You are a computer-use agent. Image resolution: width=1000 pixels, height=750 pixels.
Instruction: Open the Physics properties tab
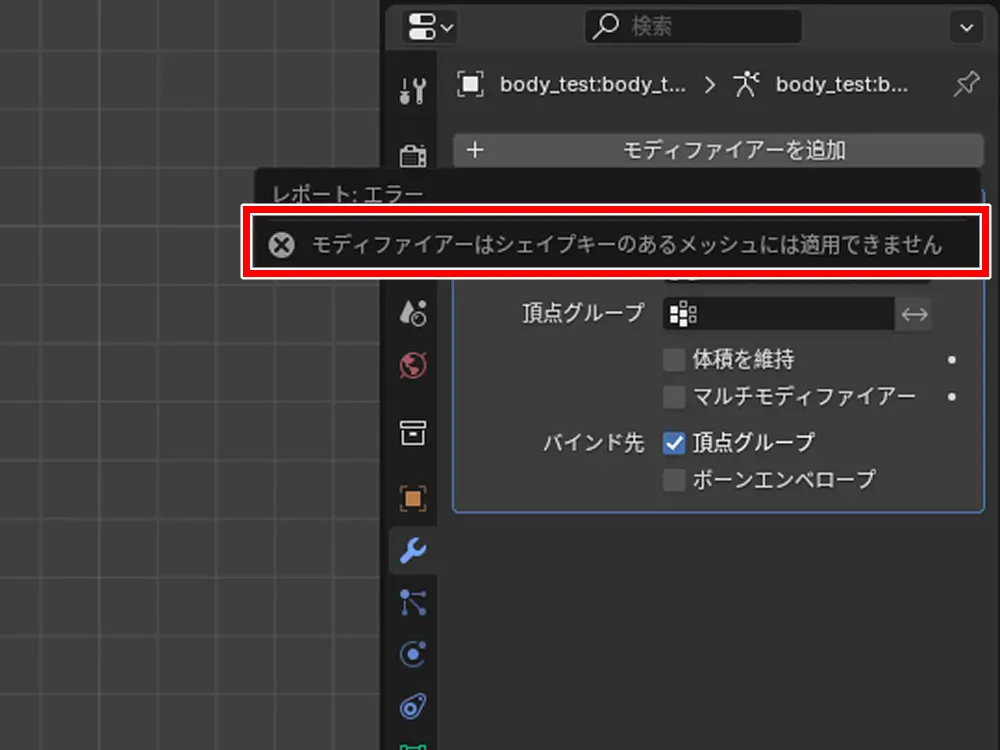[413, 655]
